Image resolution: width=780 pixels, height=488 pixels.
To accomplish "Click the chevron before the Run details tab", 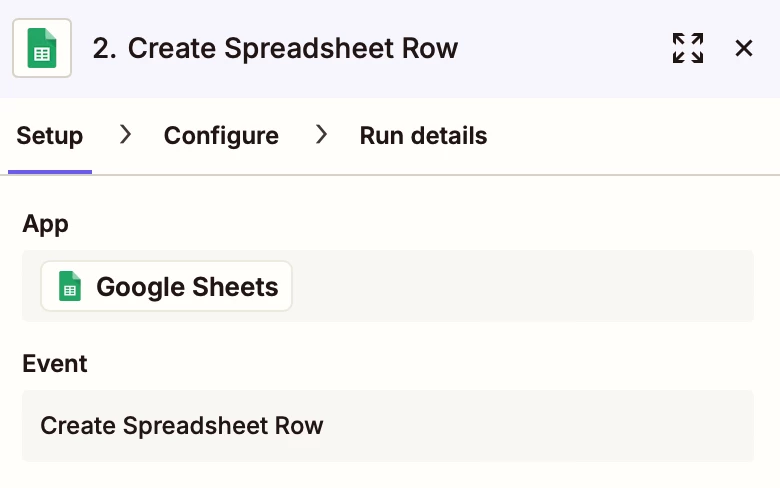I will click(321, 134).
